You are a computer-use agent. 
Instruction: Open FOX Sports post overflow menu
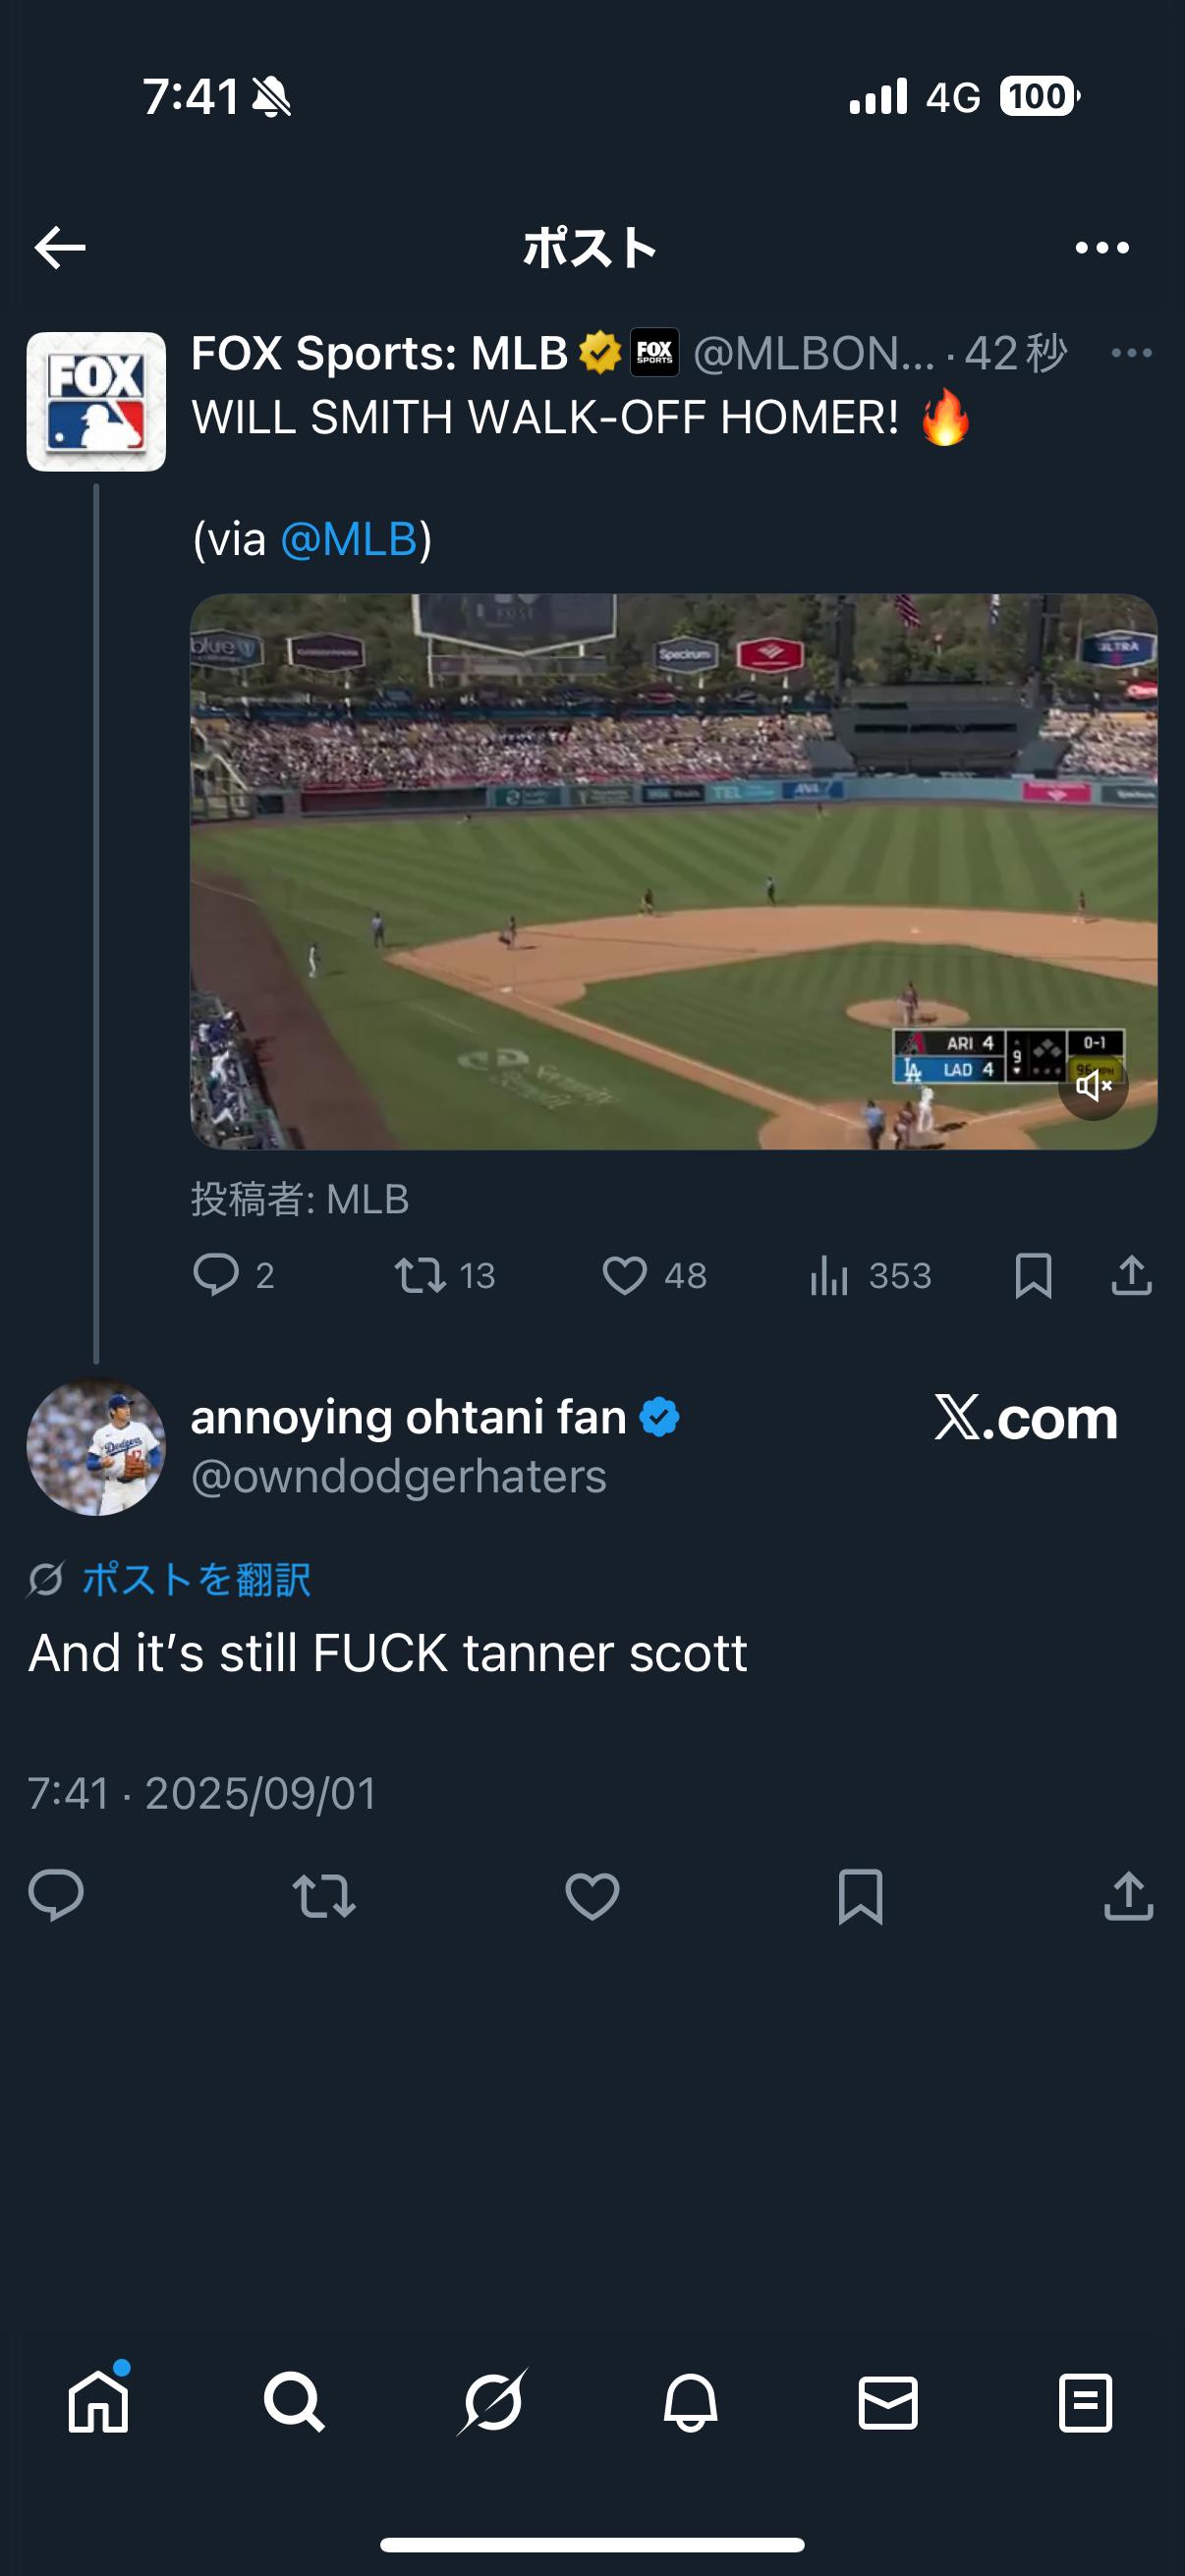pos(1131,353)
